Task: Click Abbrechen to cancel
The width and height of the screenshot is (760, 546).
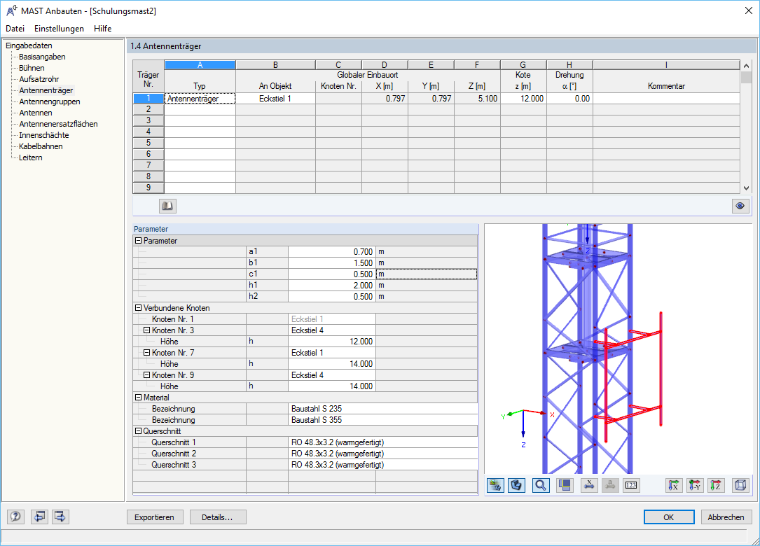Action: click(x=726, y=517)
